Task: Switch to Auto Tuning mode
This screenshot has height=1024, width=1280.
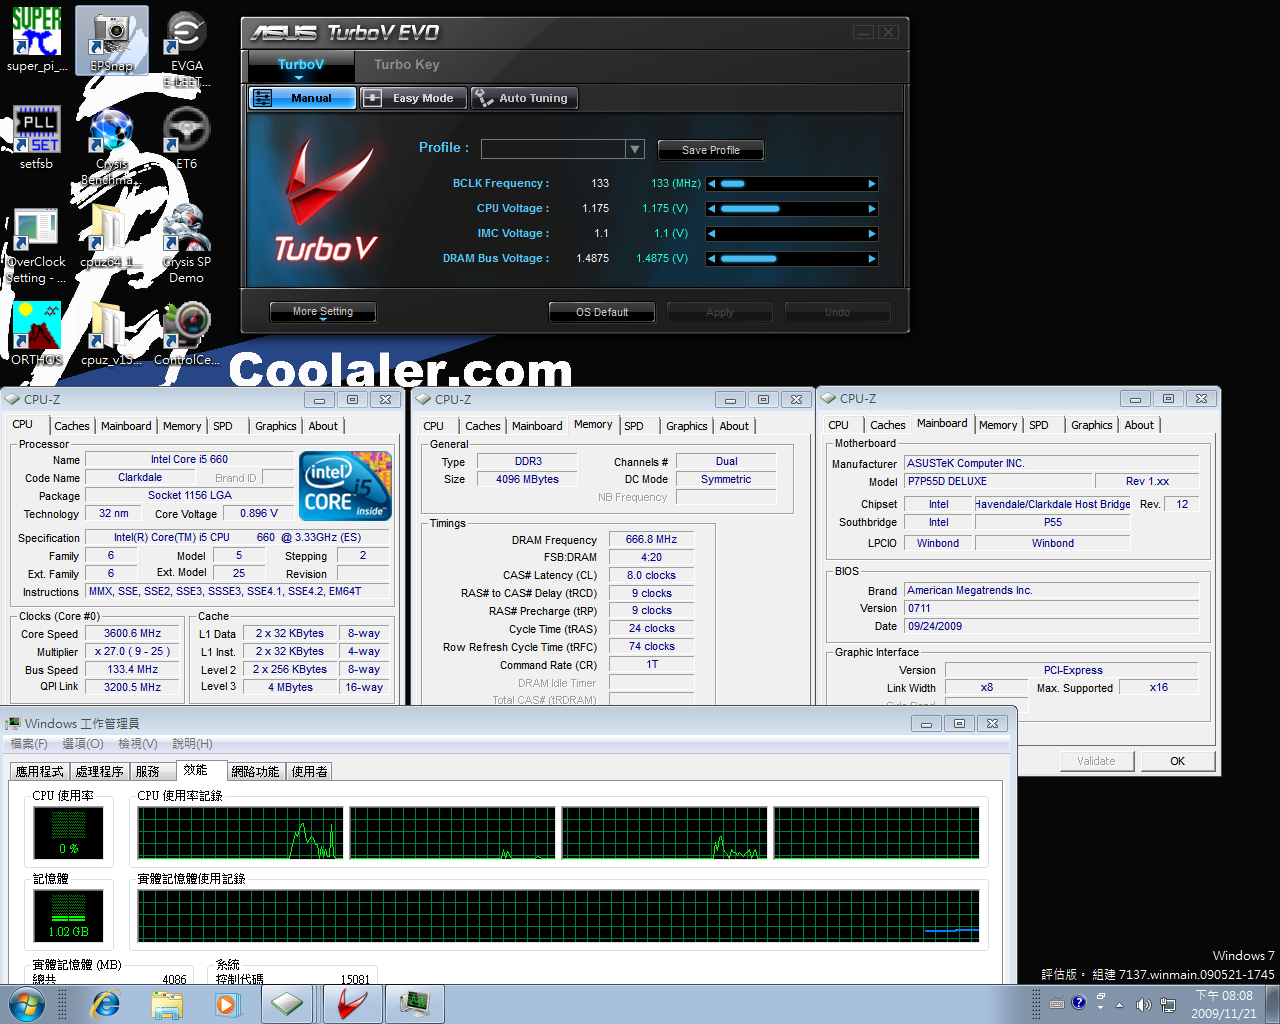Action: pyautogui.click(x=525, y=98)
